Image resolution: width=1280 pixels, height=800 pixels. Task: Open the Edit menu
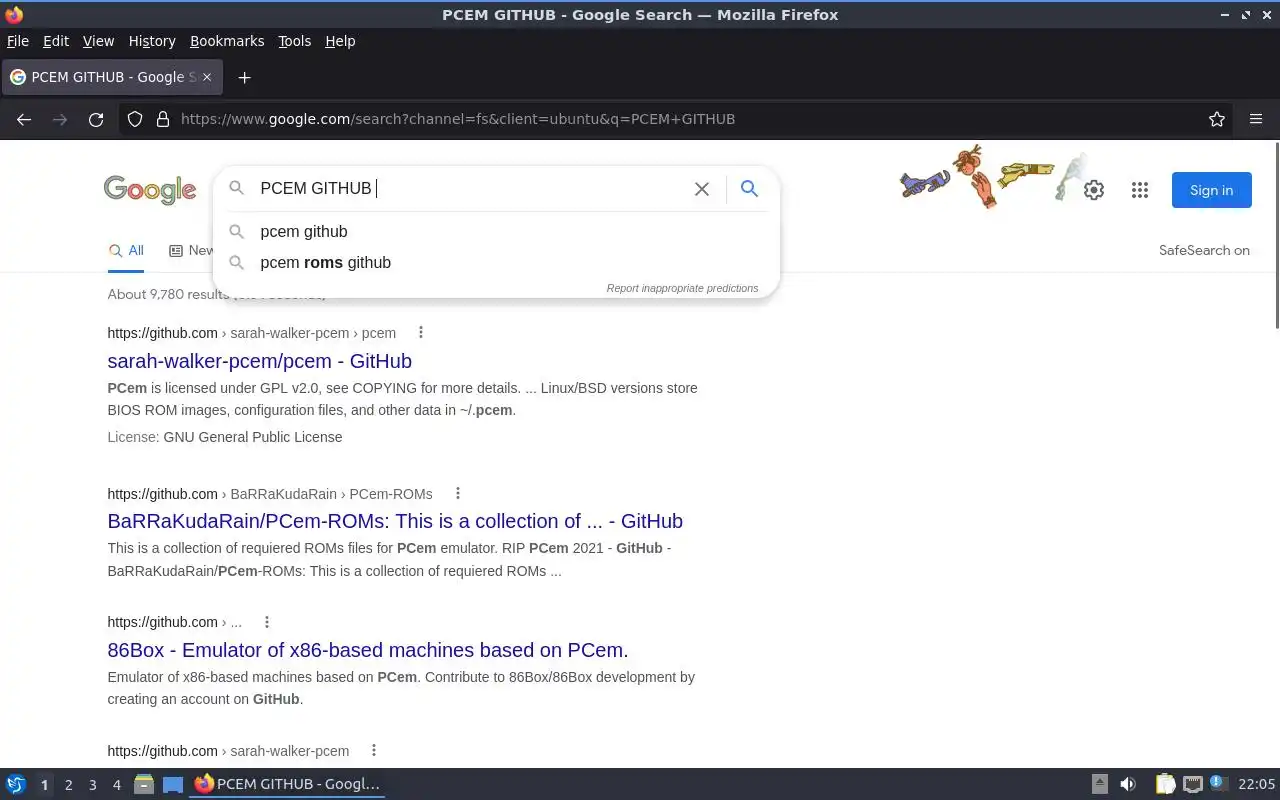point(56,41)
